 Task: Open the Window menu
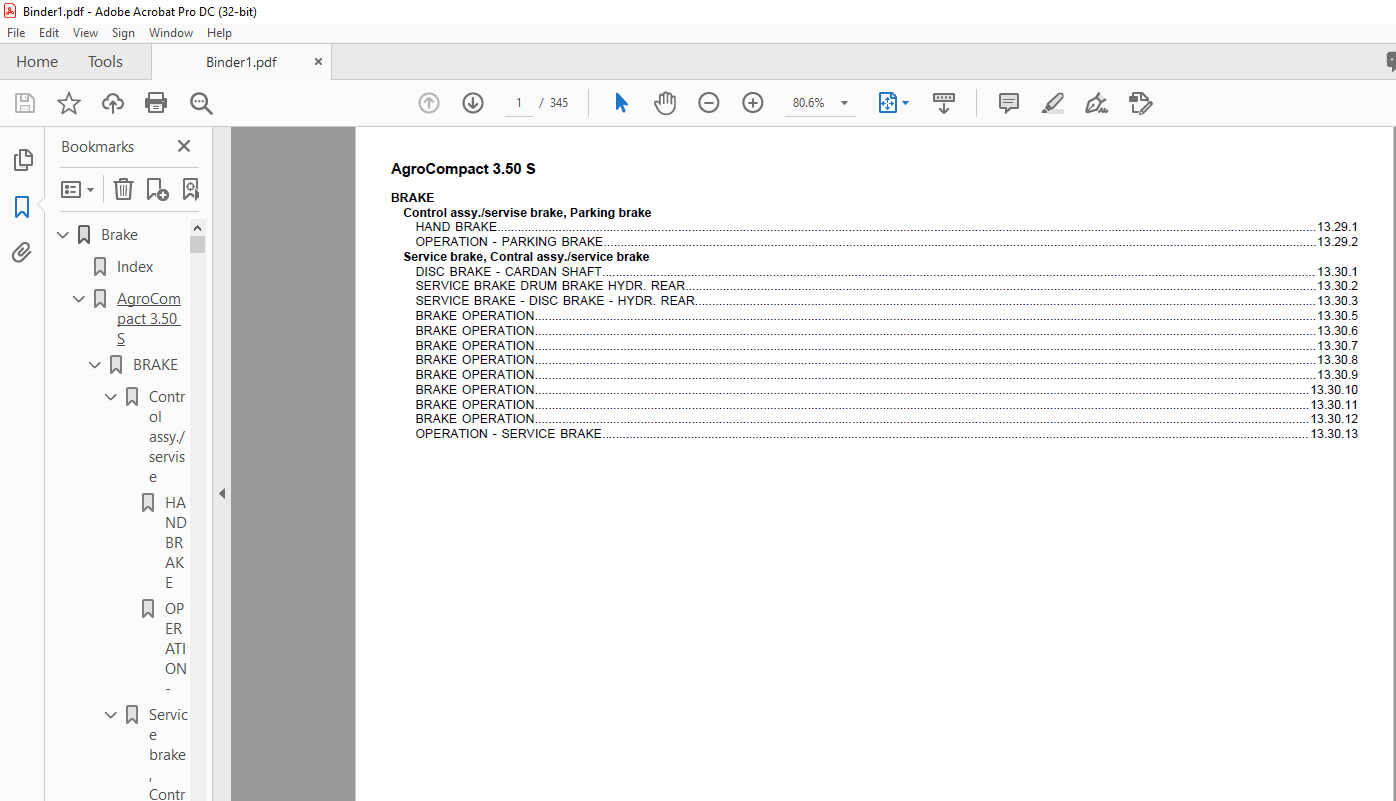click(x=171, y=33)
